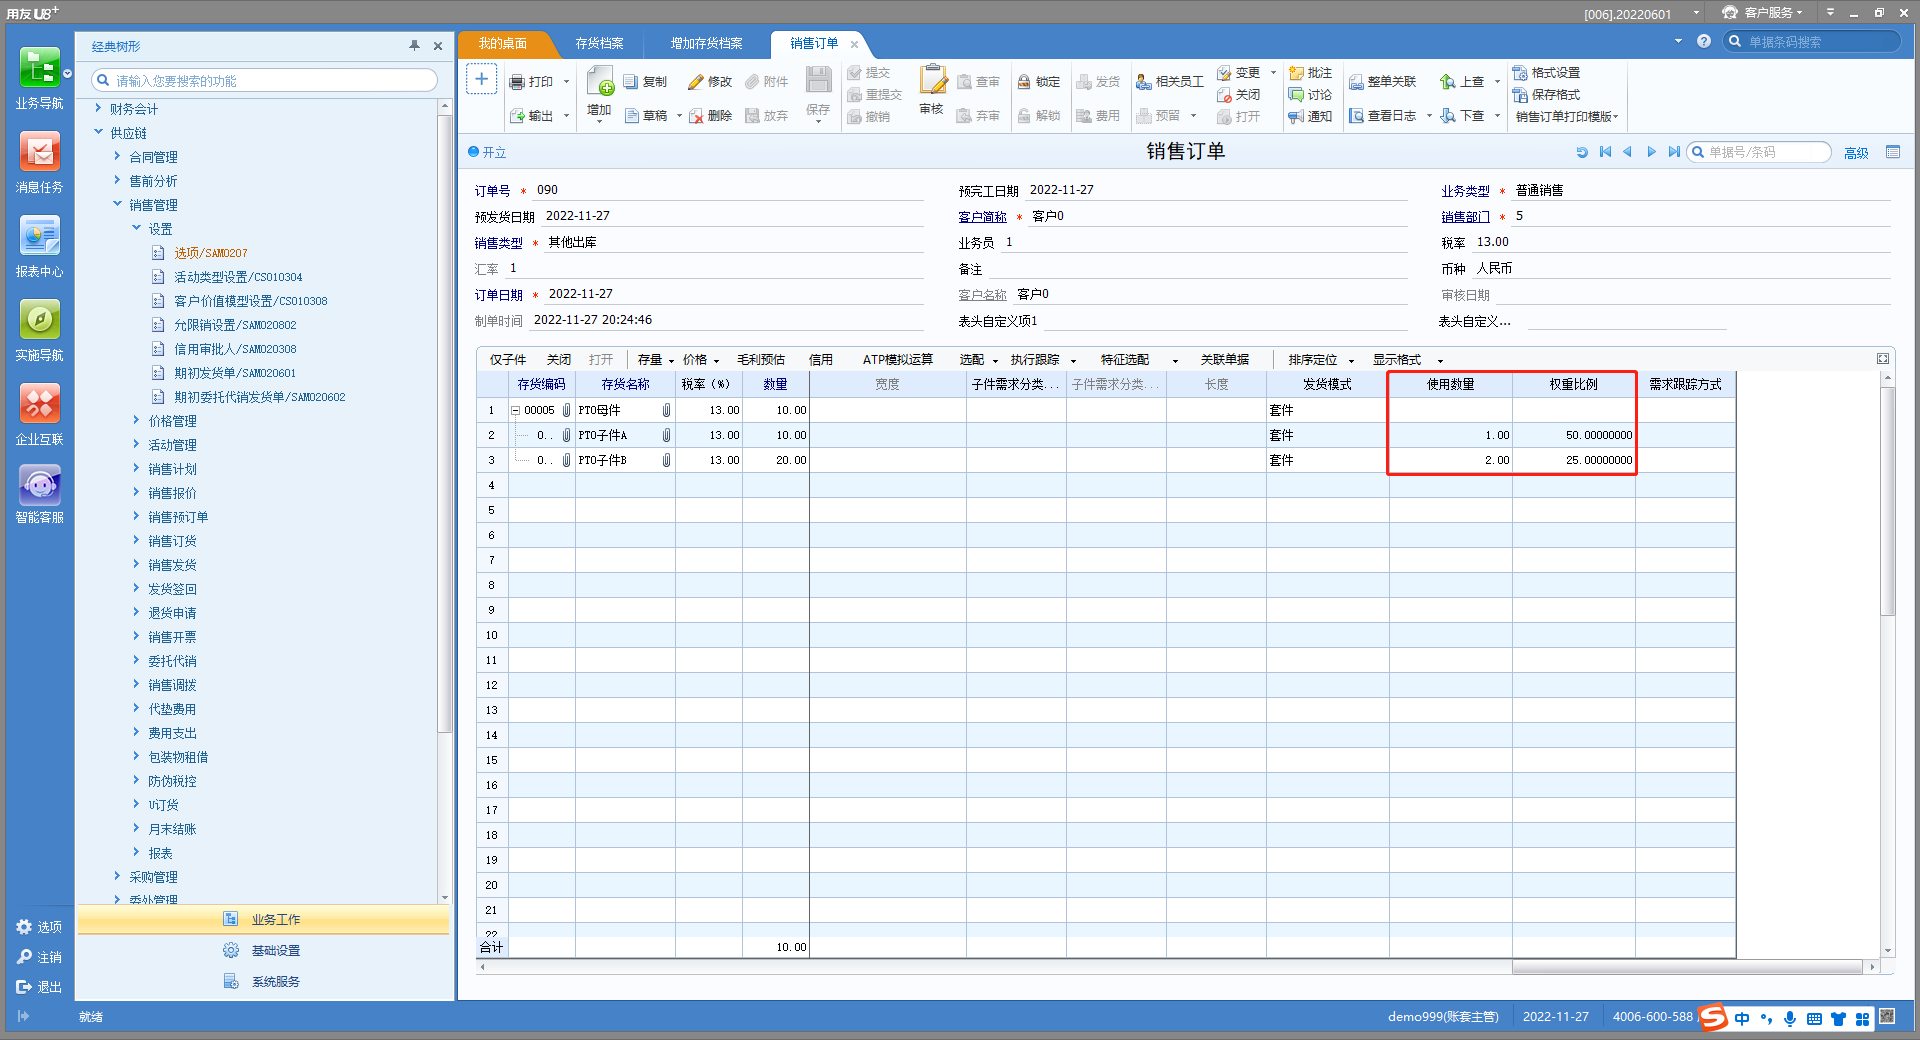Switch to the 我的桌面 tab
The image size is (1920, 1040).
pos(502,44)
